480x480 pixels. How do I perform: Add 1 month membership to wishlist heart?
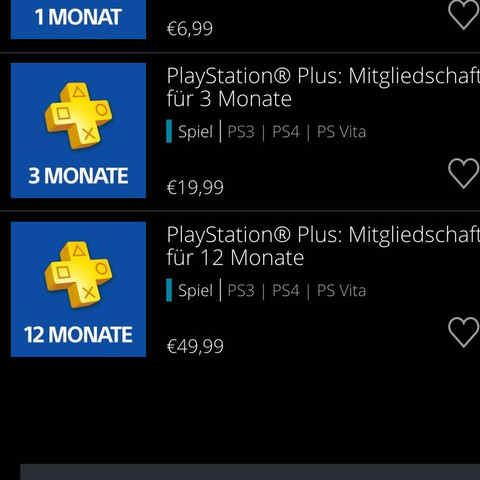coord(464,15)
